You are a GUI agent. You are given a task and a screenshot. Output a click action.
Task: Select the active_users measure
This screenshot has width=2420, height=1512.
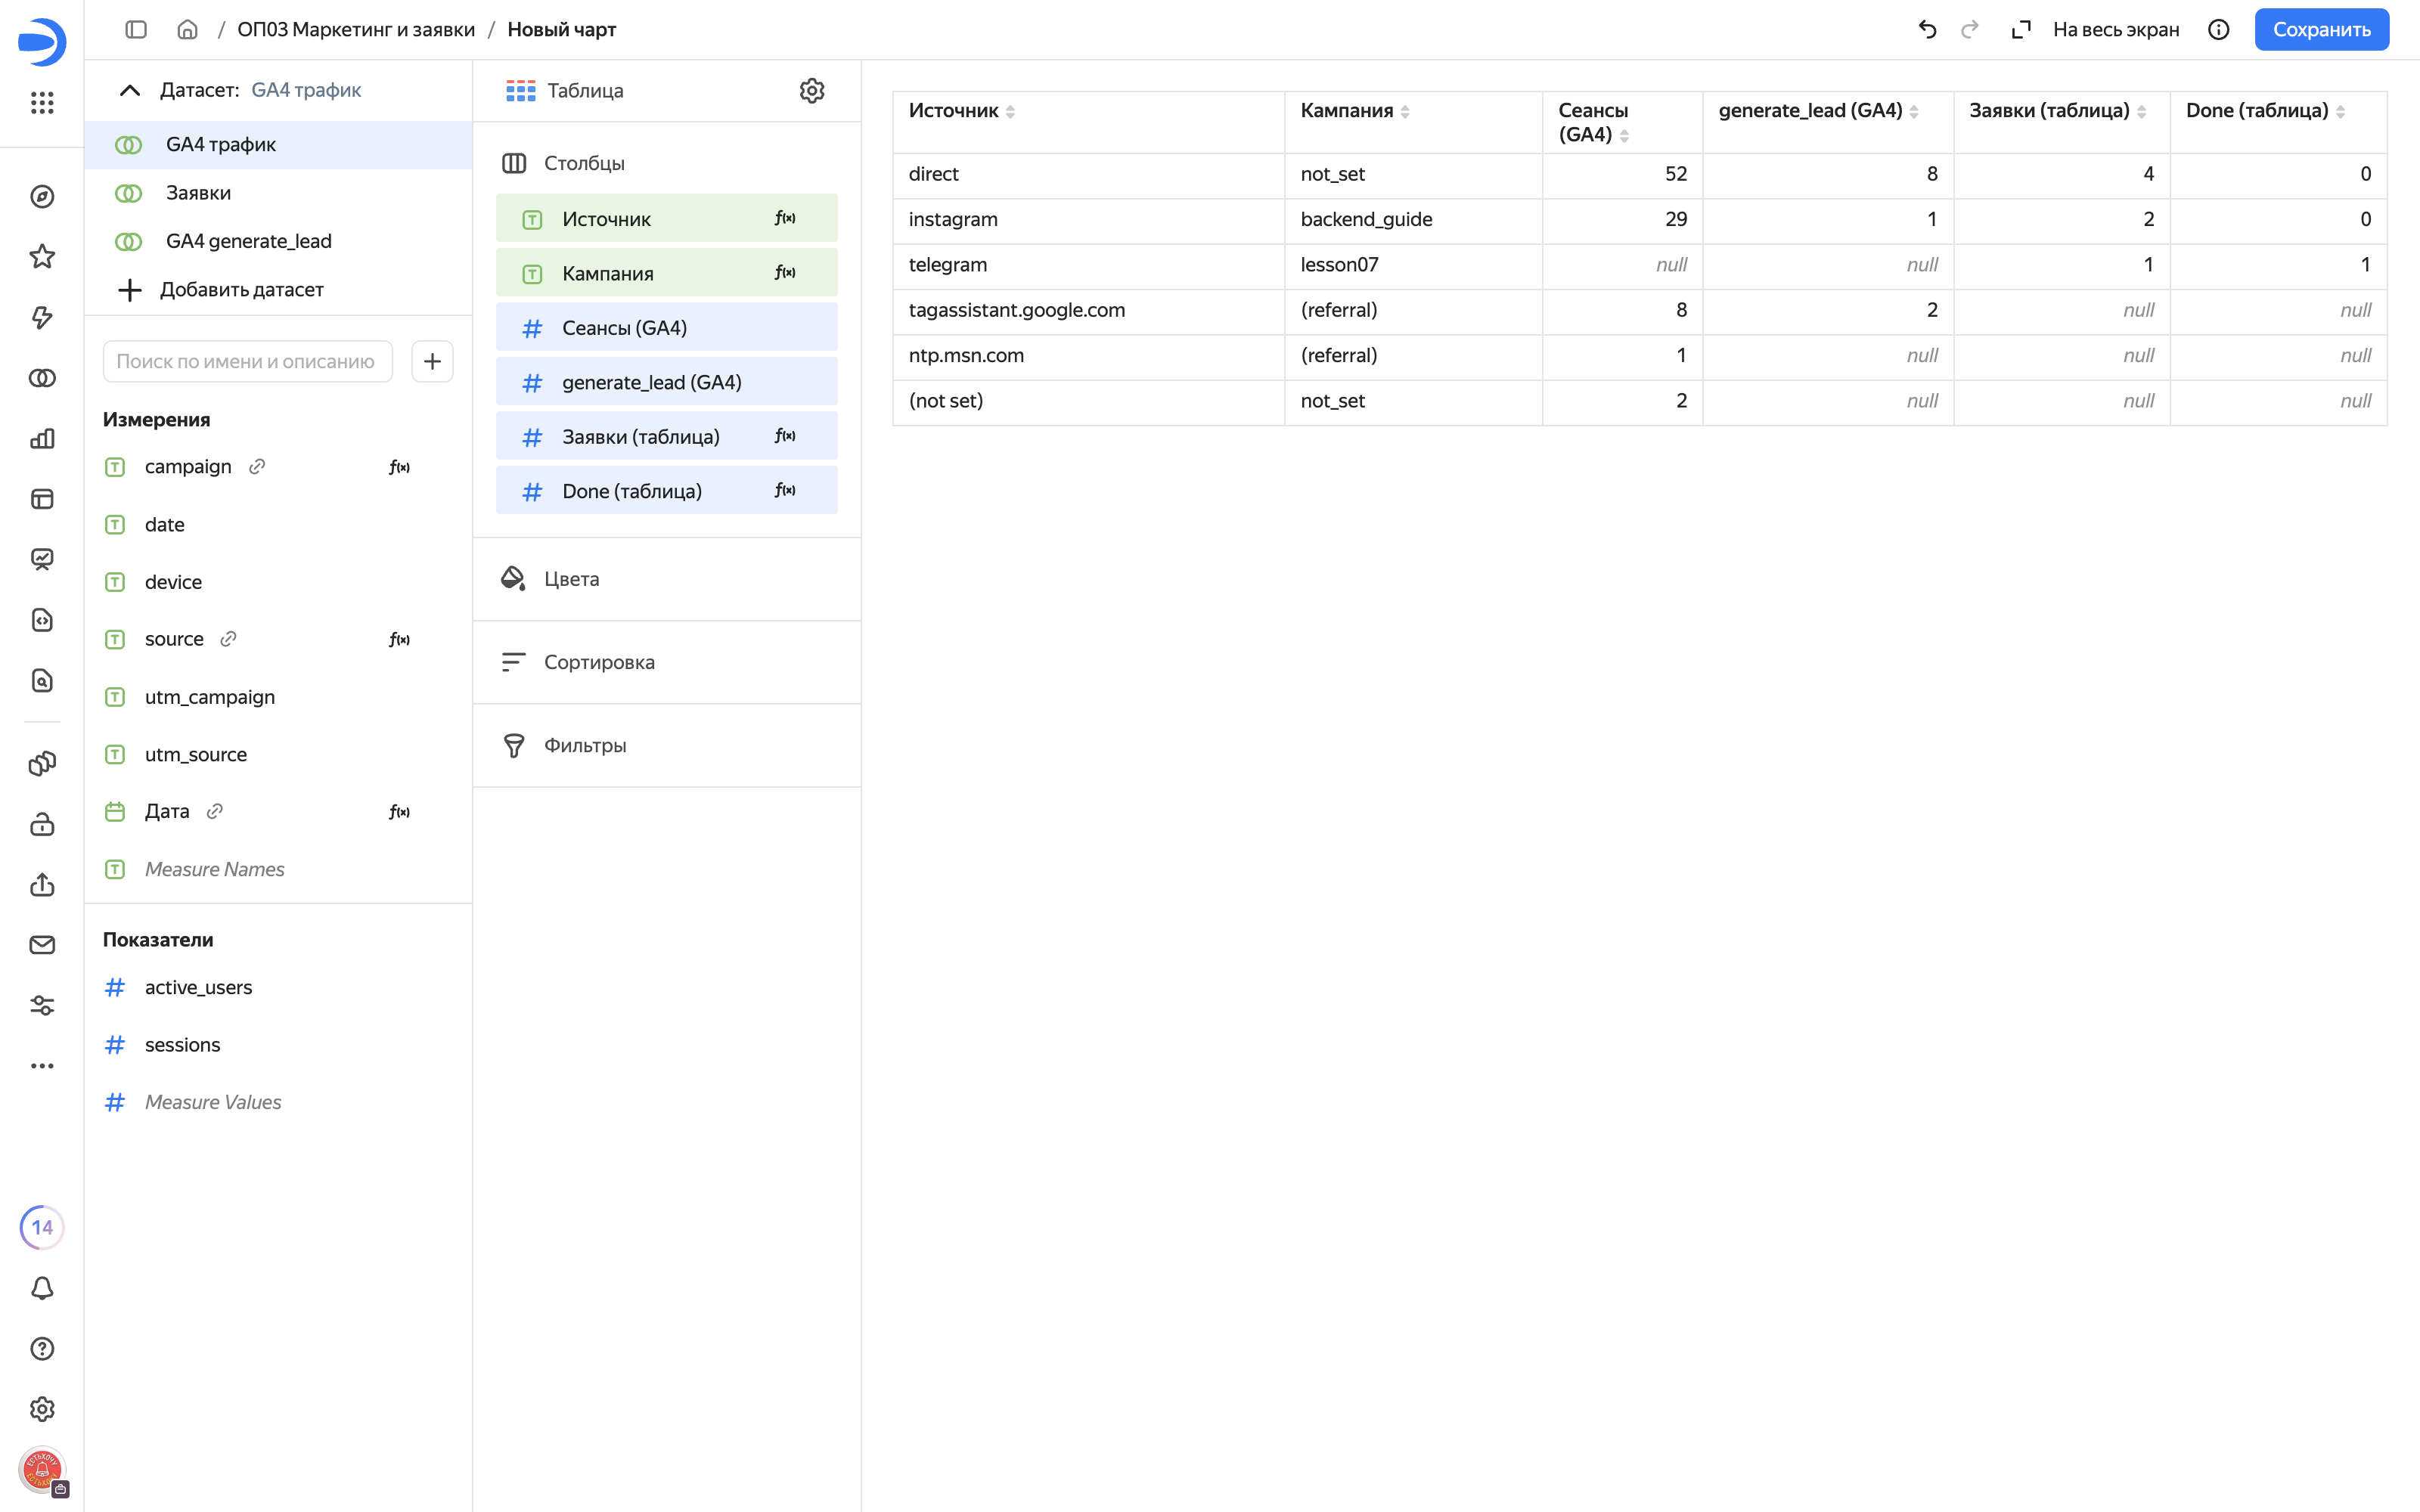point(198,987)
